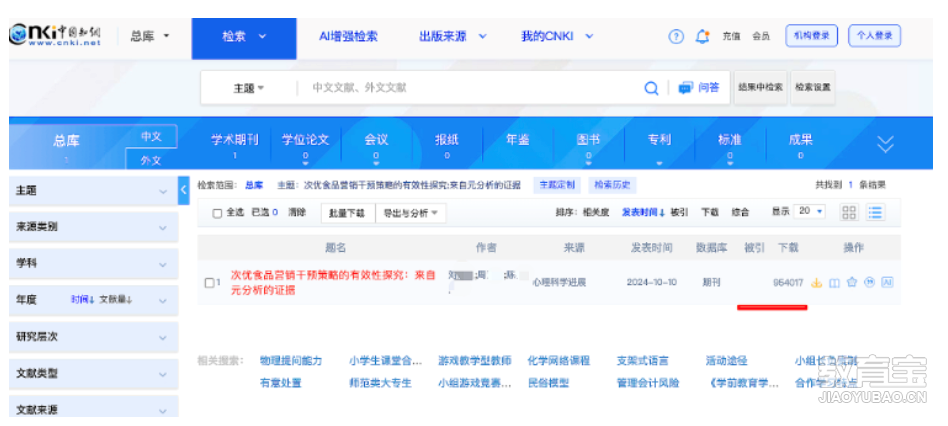Switch to list view icon
This screenshot has height=426, width=948.
click(x=875, y=212)
